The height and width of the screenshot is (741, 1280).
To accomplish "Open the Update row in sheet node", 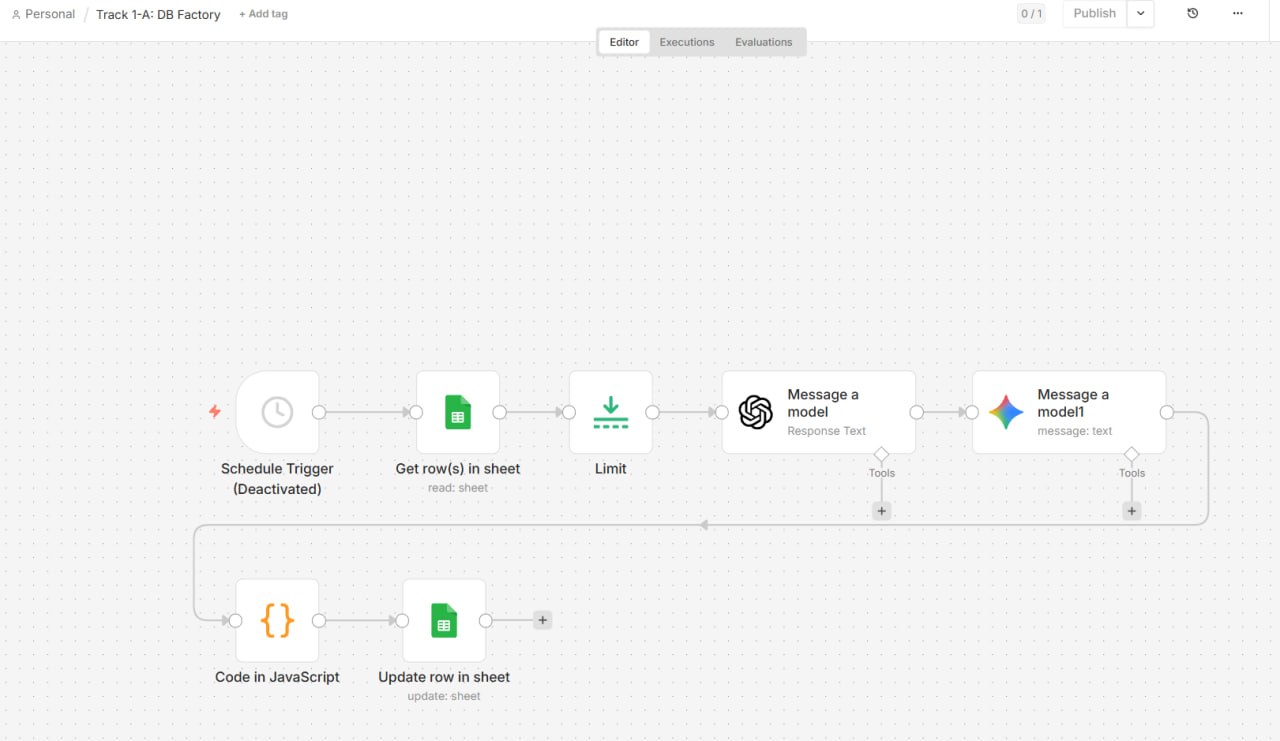I will (x=444, y=620).
